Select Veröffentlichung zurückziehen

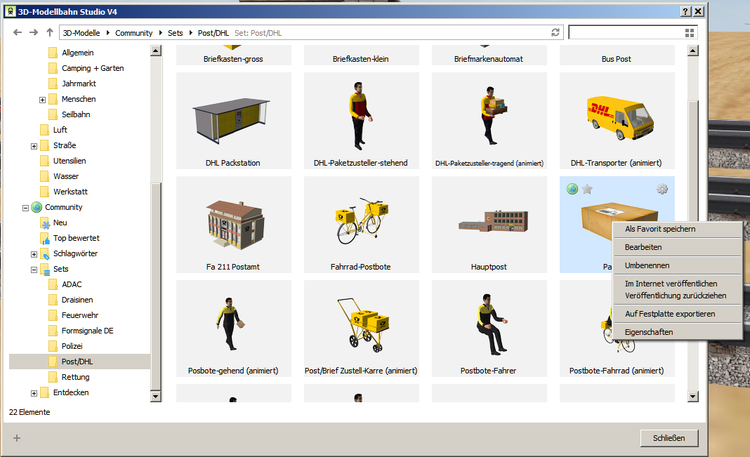click(677, 296)
